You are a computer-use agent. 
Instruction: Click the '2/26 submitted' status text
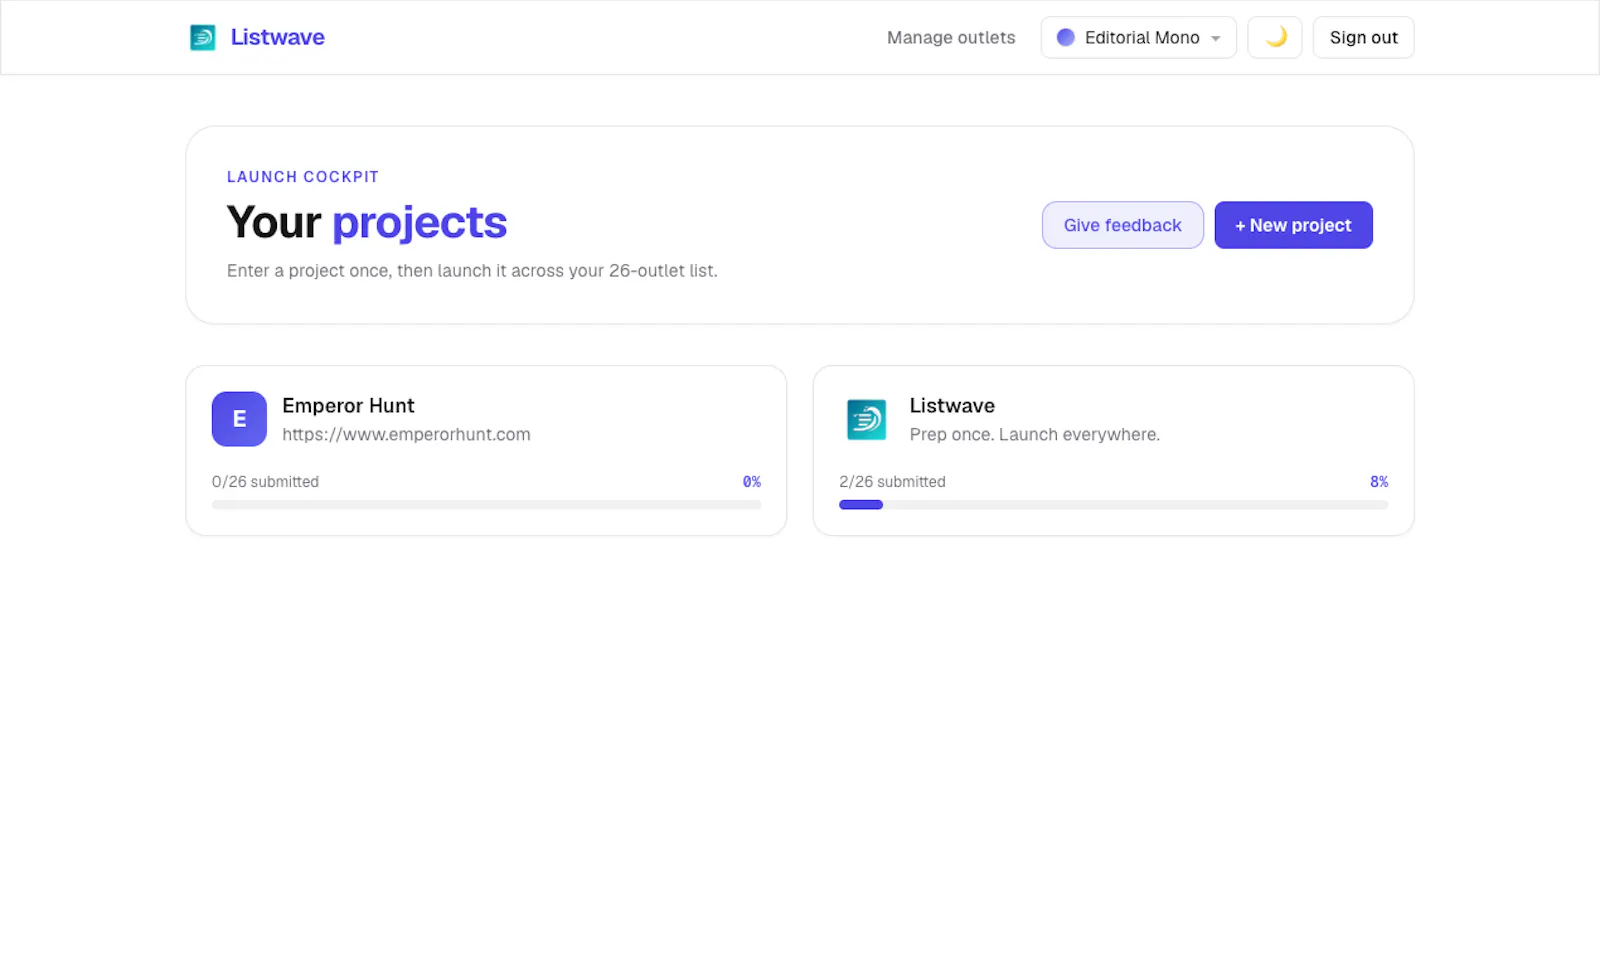[x=892, y=481]
